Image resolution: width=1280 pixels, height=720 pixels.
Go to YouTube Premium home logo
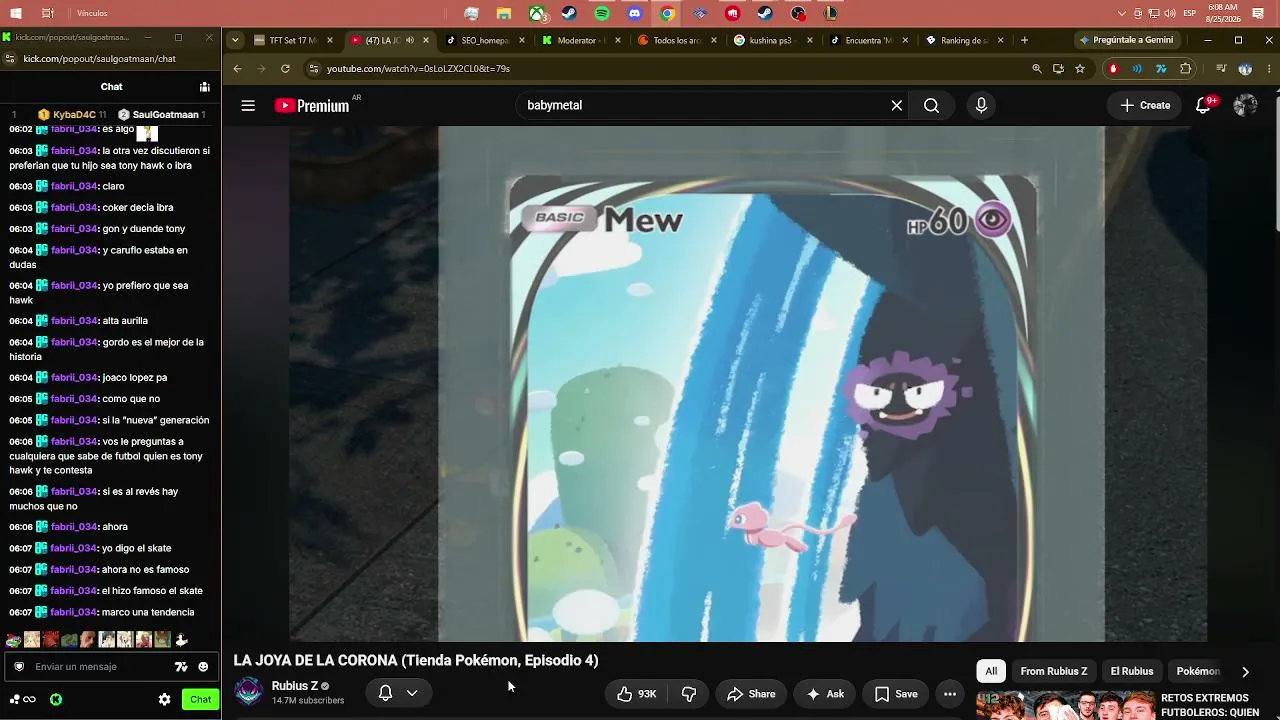pyautogui.click(x=312, y=106)
